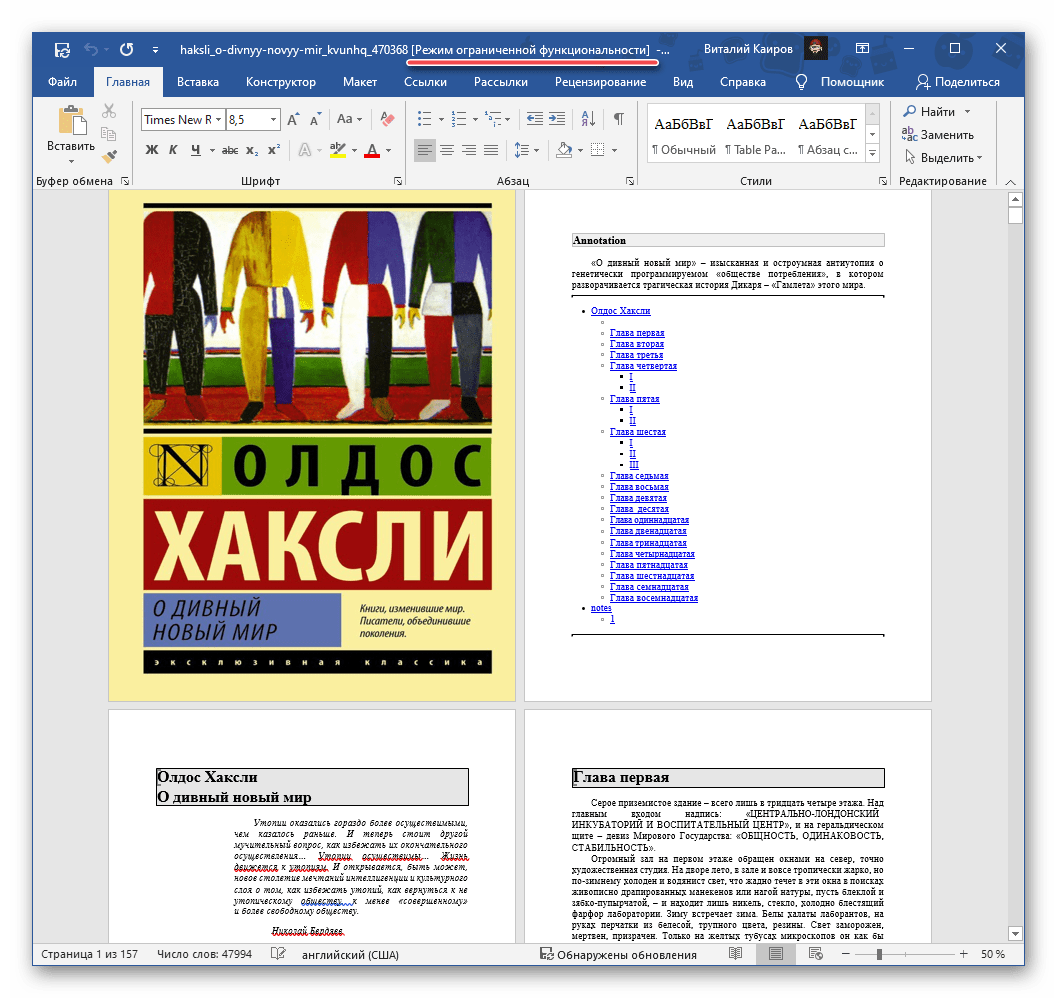Click the Align Right icon
Image resolution: width=1057 pixels, height=998 pixels.
pos(469,150)
